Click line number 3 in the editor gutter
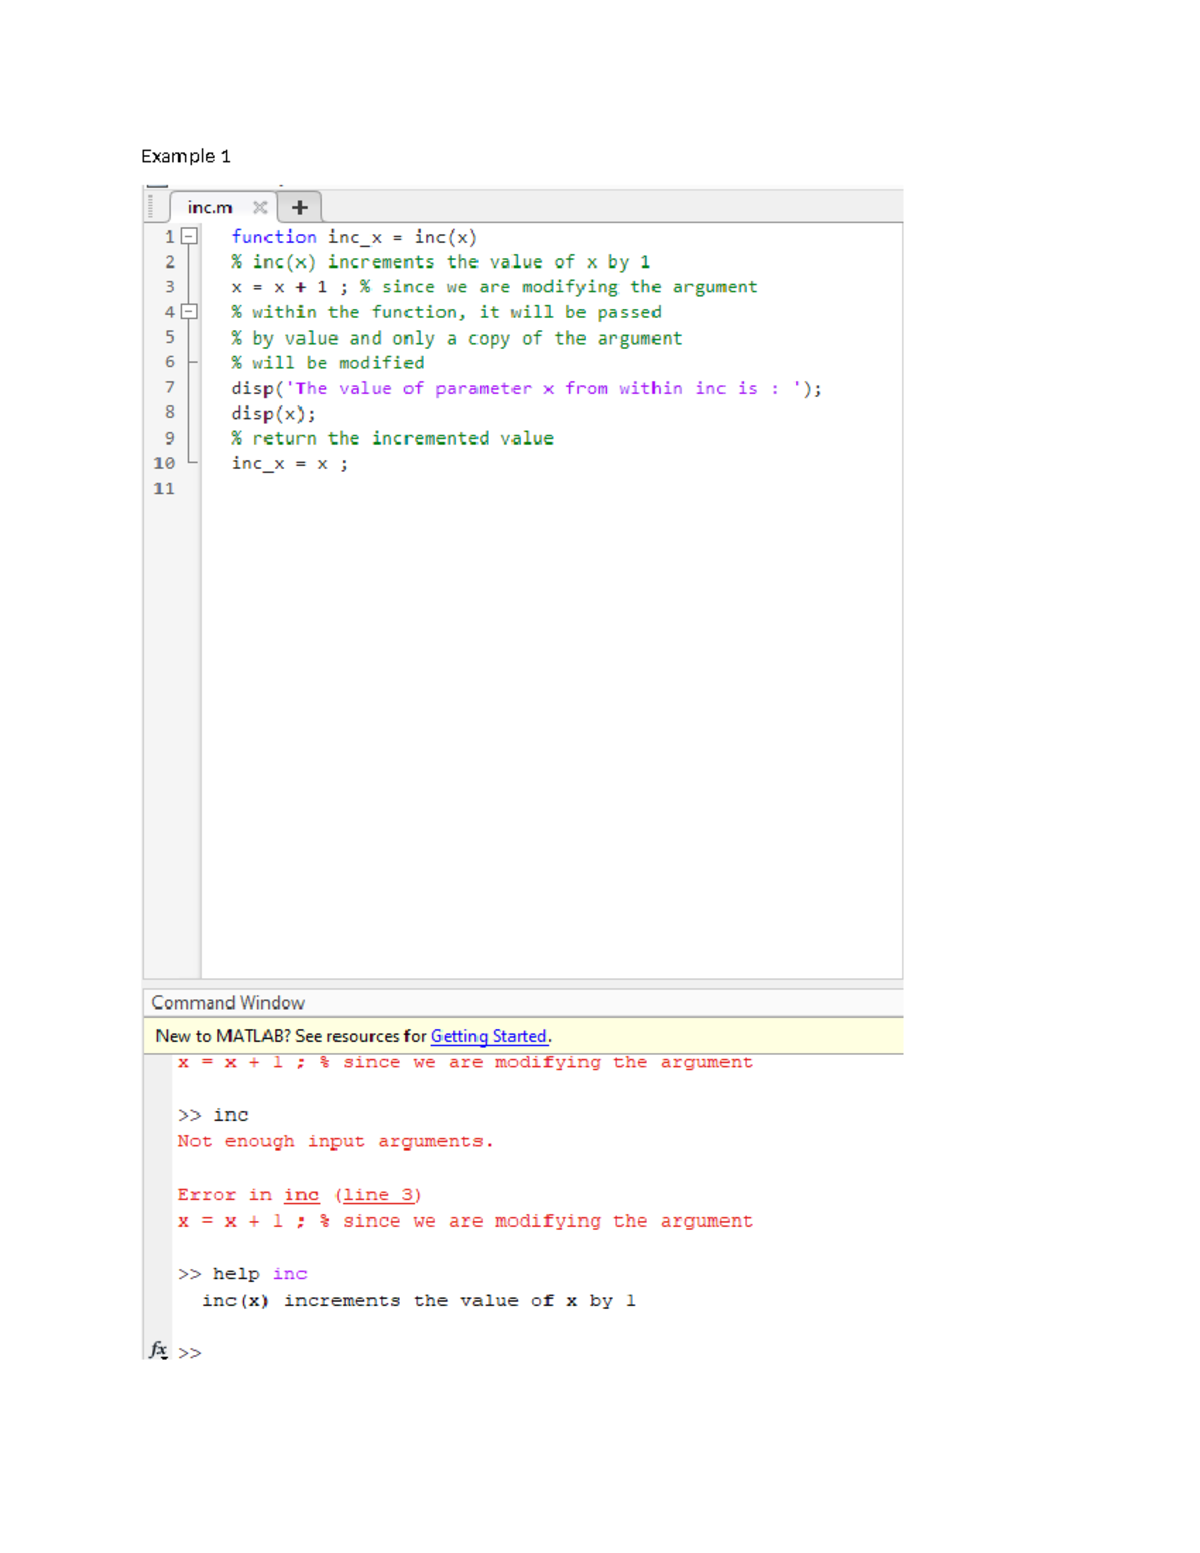This screenshot has width=1200, height=1553. [x=170, y=287]
